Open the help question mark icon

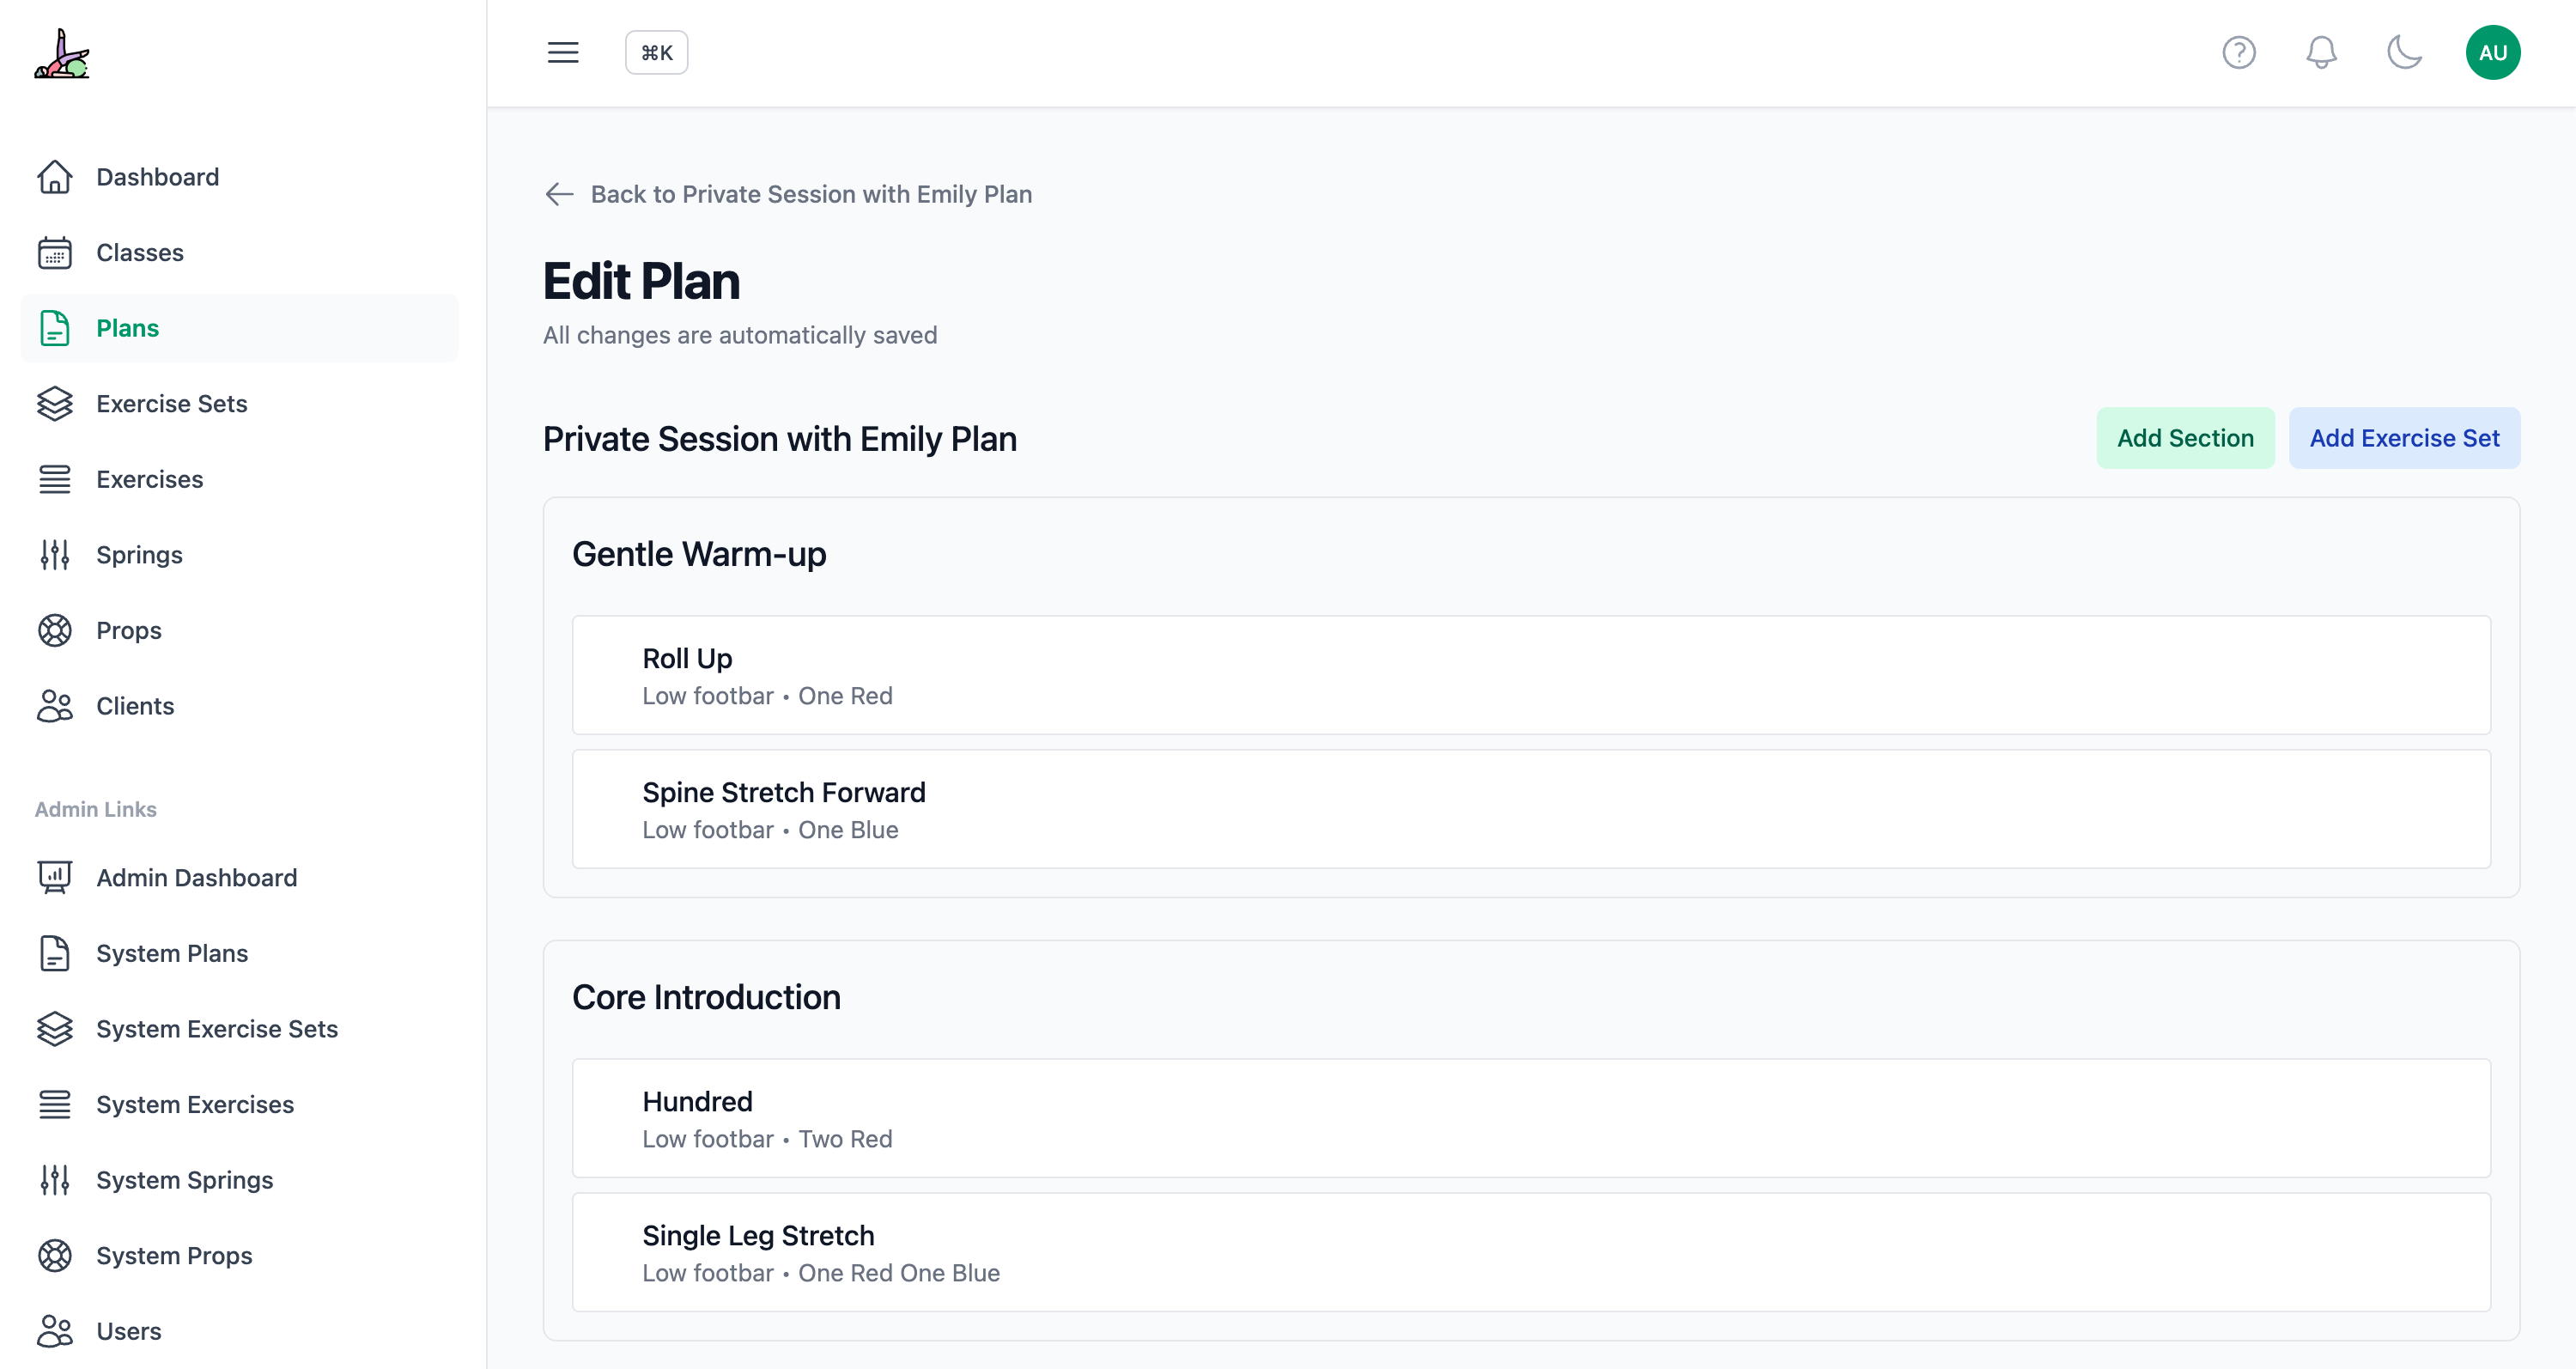click(x=2238, y=53)
